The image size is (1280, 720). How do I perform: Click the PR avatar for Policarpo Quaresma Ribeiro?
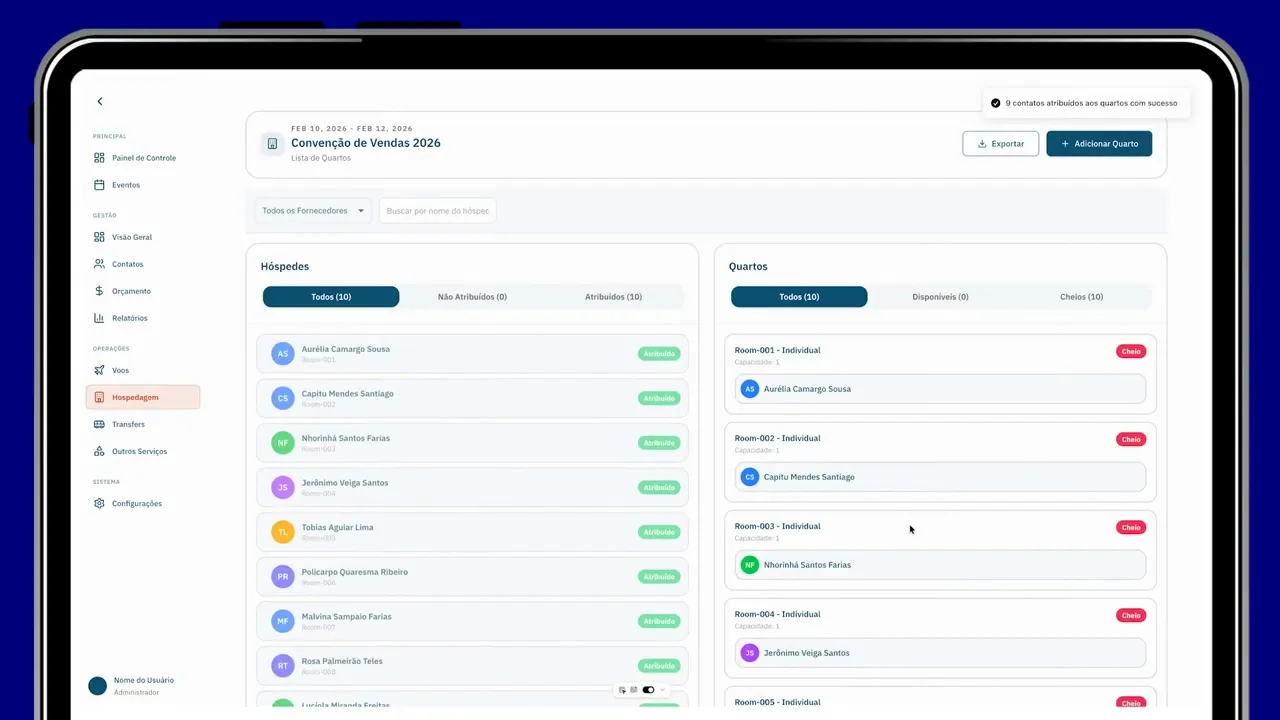point(283,576)
